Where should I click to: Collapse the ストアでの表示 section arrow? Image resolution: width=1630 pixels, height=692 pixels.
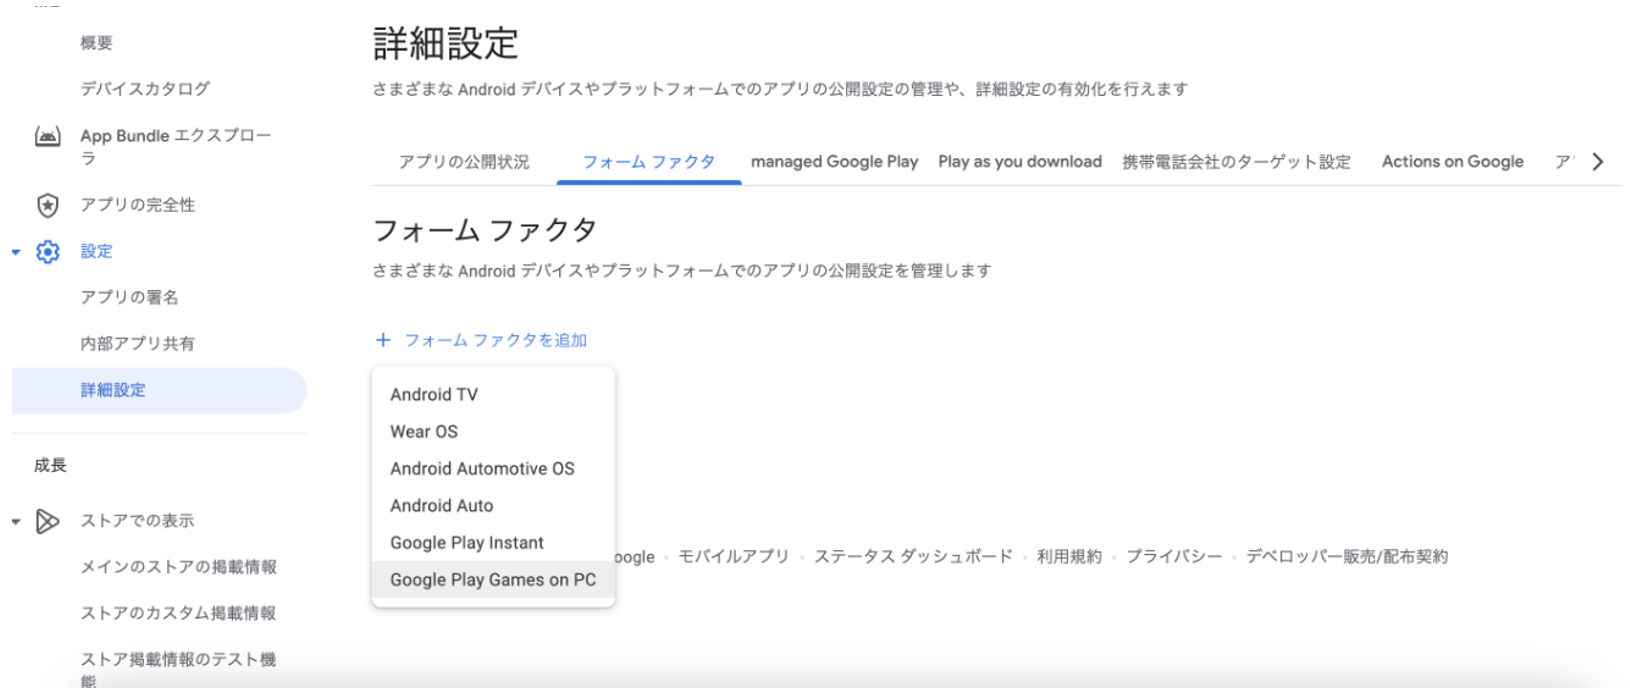(x=16, y=521)
